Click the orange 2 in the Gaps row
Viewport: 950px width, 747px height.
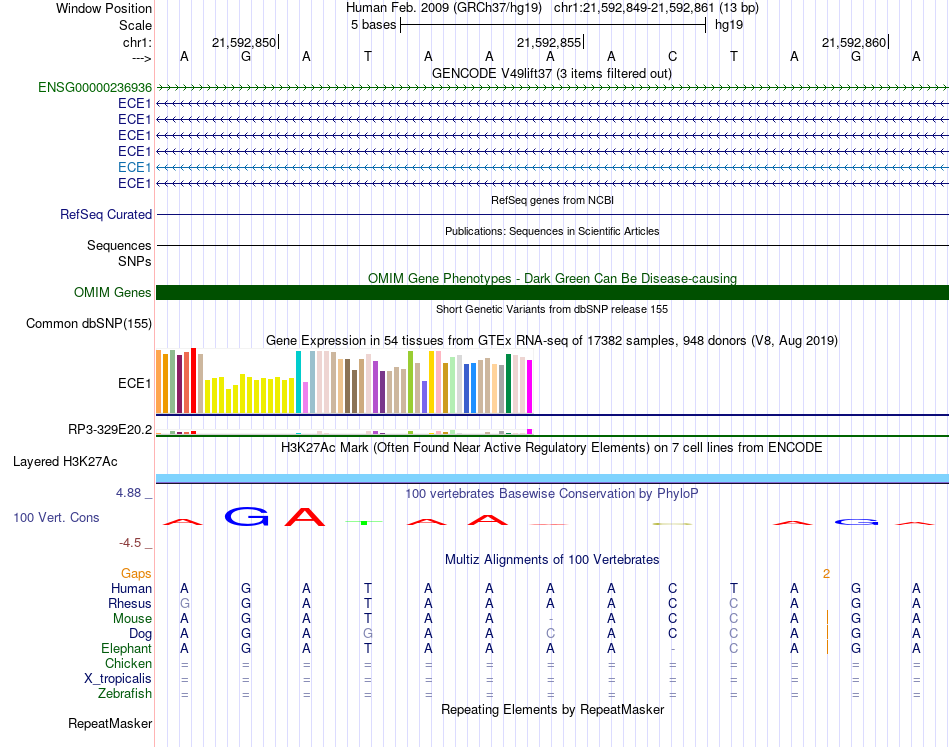point(826,574)
